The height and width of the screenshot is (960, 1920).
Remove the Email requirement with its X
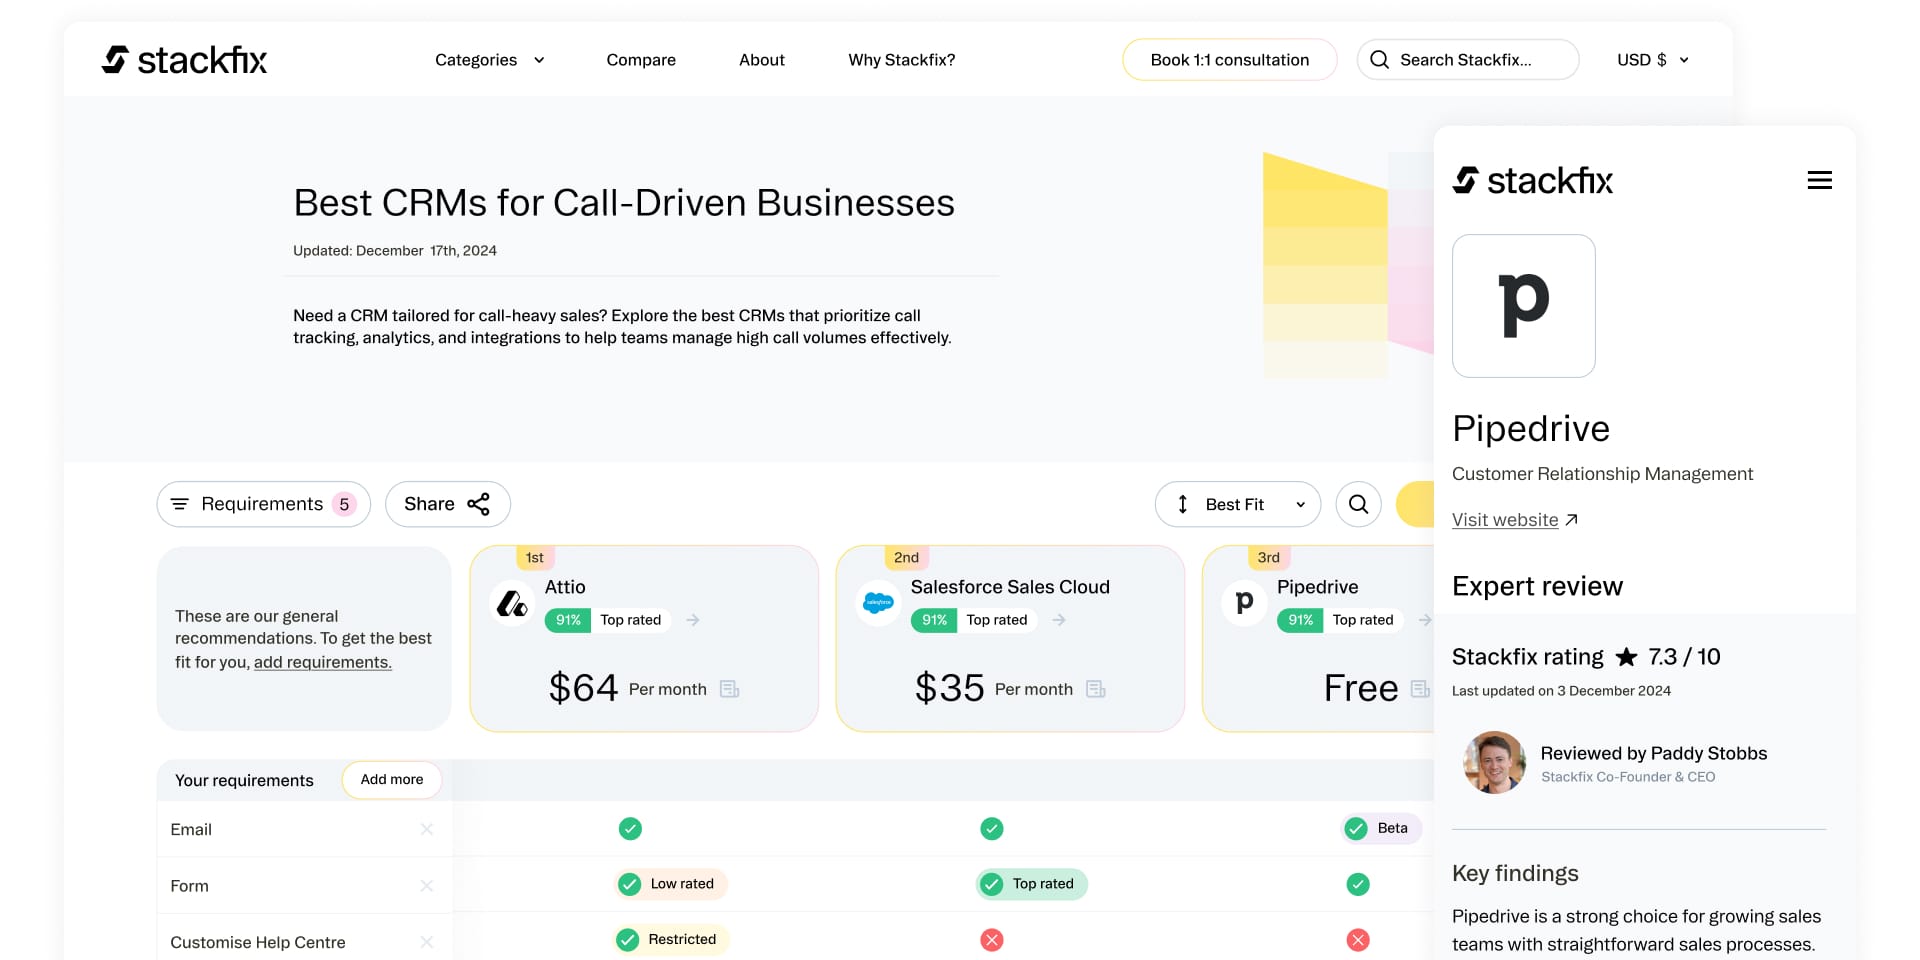click(427, 829)
